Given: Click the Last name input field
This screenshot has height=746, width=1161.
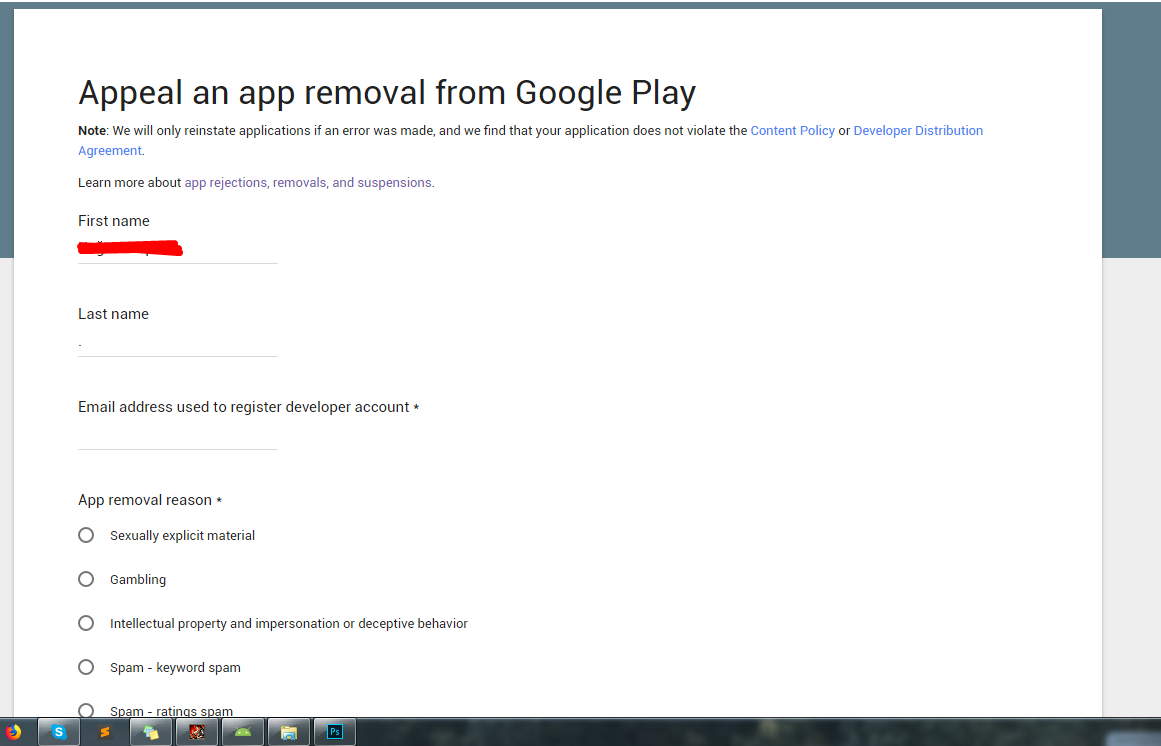Looking at the screenshot, I should coord(178,343).
